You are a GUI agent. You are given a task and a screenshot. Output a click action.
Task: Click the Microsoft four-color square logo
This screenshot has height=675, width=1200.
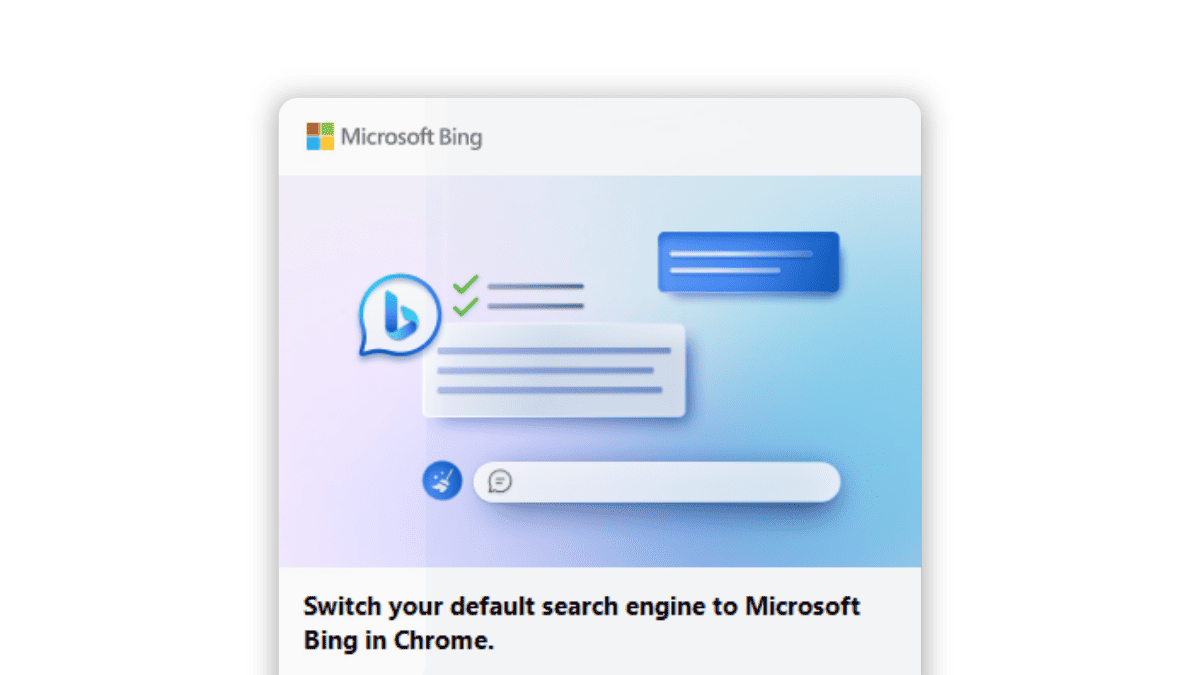tap(320, 136)
